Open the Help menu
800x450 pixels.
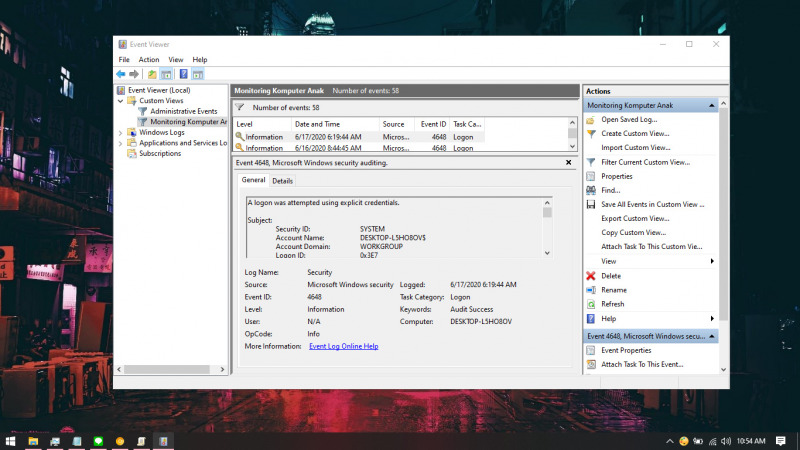pos(199,60)
